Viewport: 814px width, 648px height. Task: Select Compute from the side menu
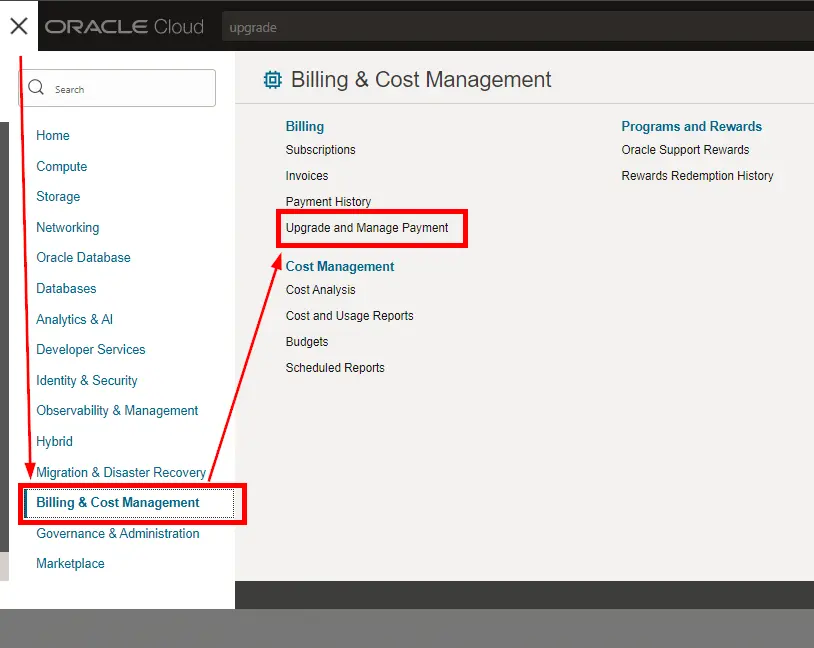[62, 167]
